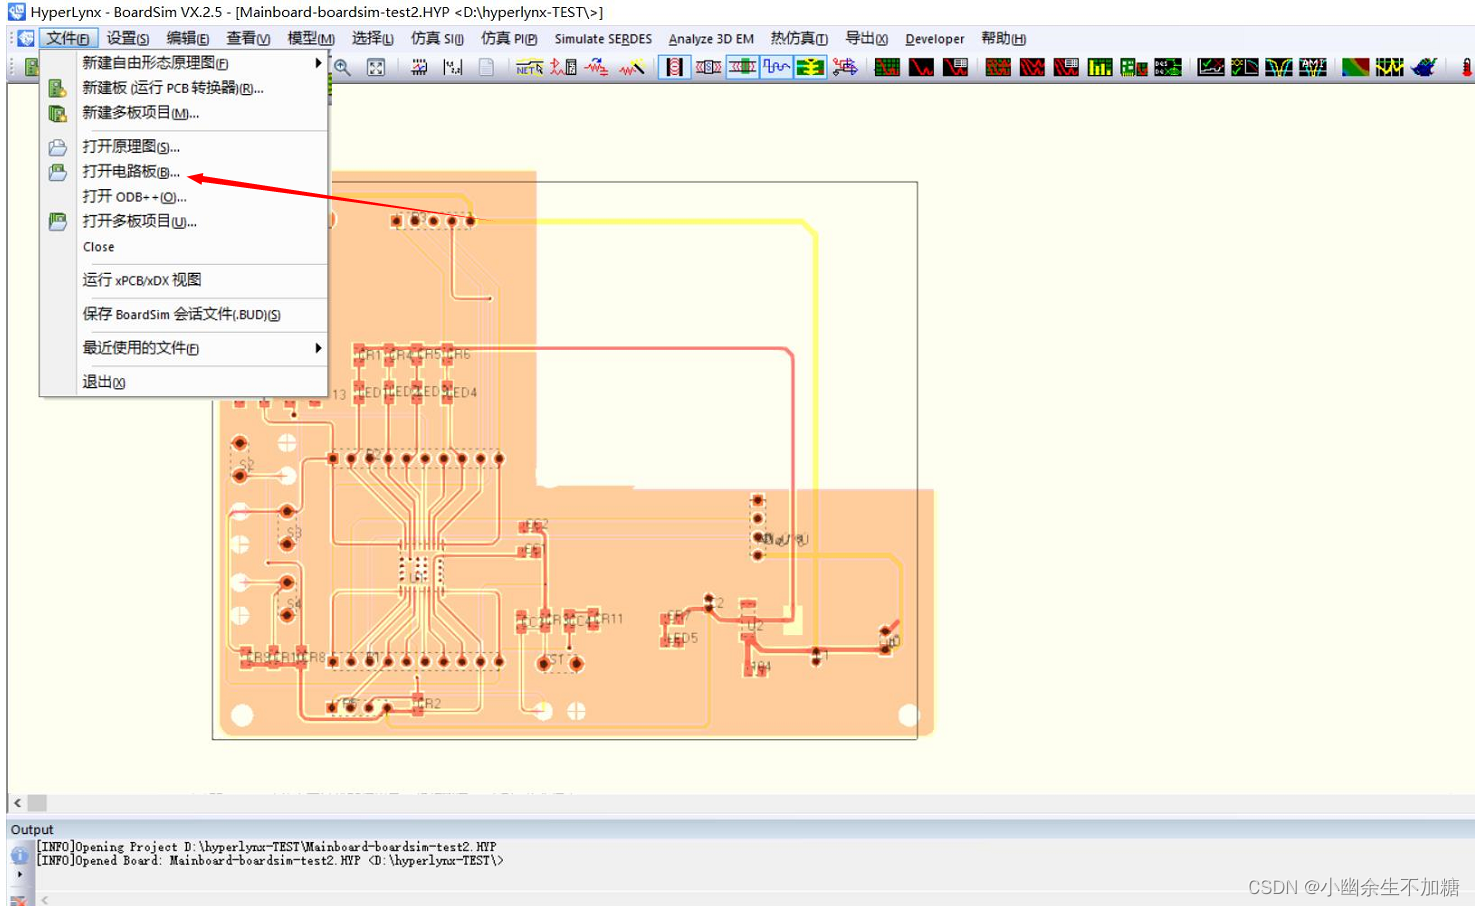This screenshot has height=906, width=1475.
Task: Click the chart with check marks icon
Action: click(x=1211, y=67)
